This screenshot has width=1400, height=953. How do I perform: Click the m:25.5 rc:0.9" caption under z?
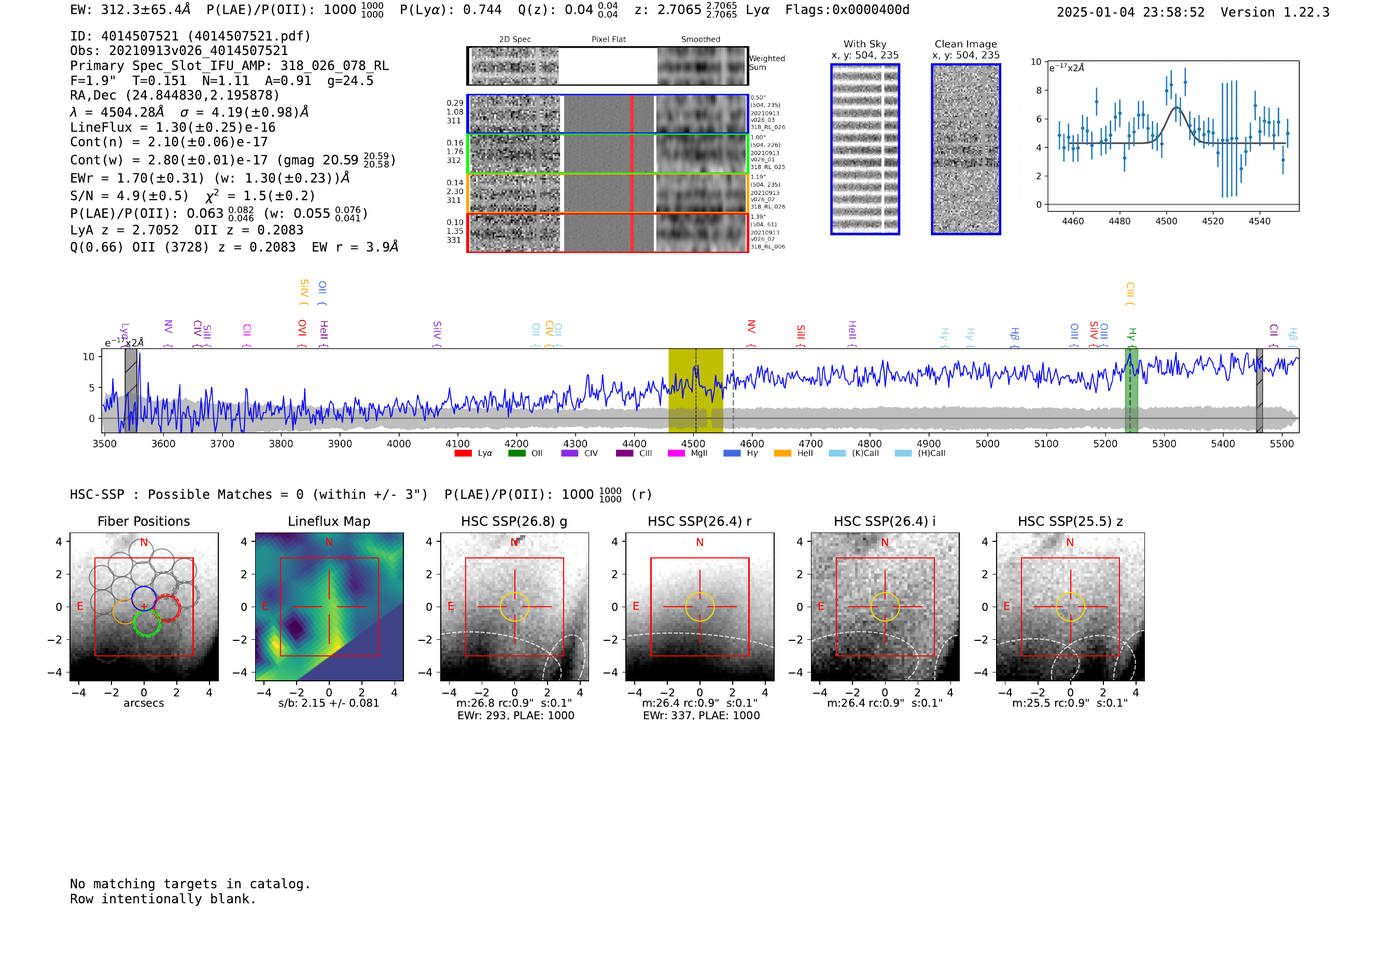1070,703
